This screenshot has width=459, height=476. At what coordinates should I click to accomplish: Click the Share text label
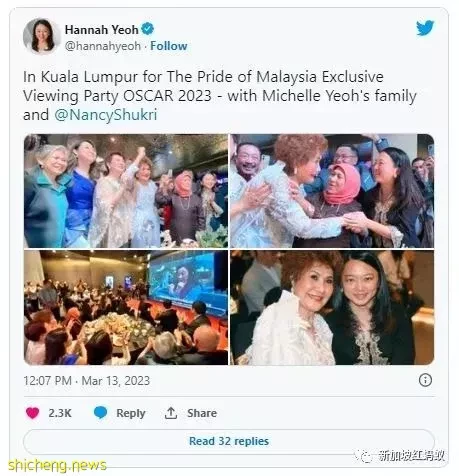pyautogui.click(x=202, y=413)
